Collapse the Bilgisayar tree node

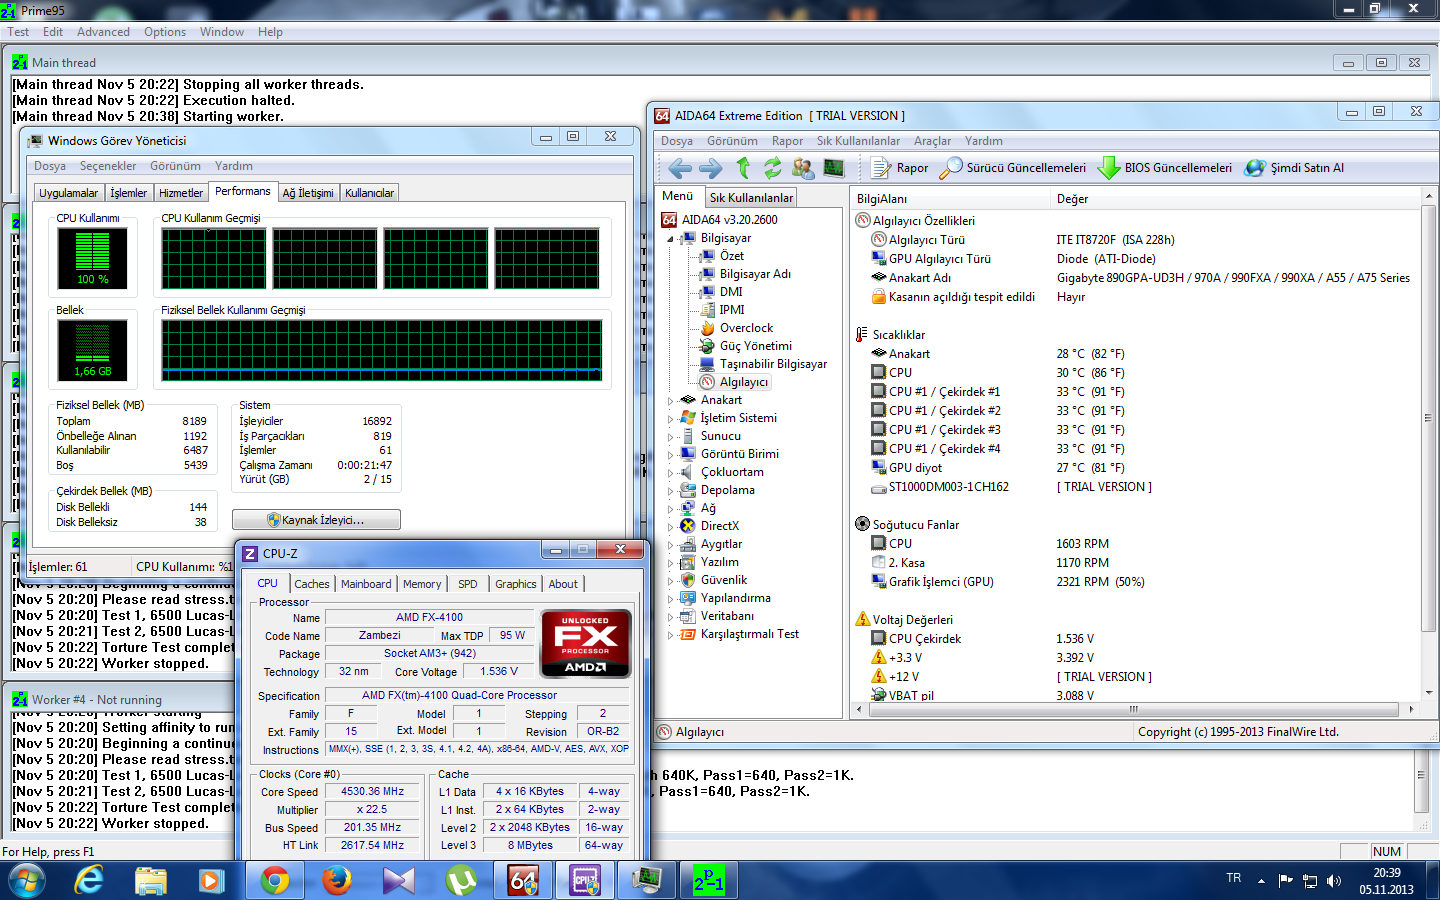click(671, 238)
